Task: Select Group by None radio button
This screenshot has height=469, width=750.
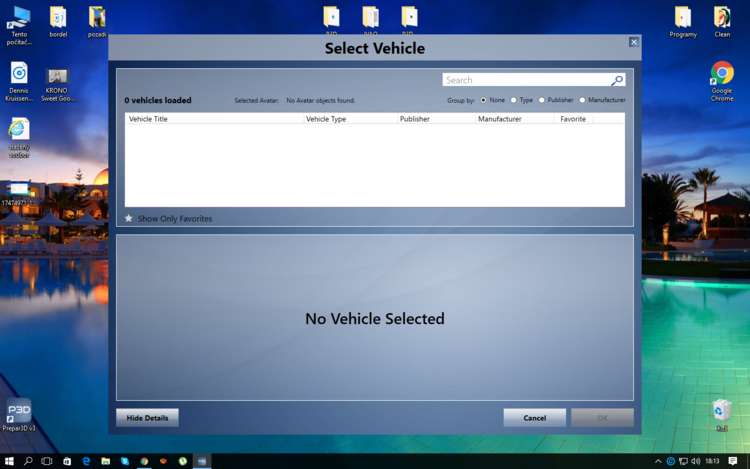Action: click(x=484, y=100)
